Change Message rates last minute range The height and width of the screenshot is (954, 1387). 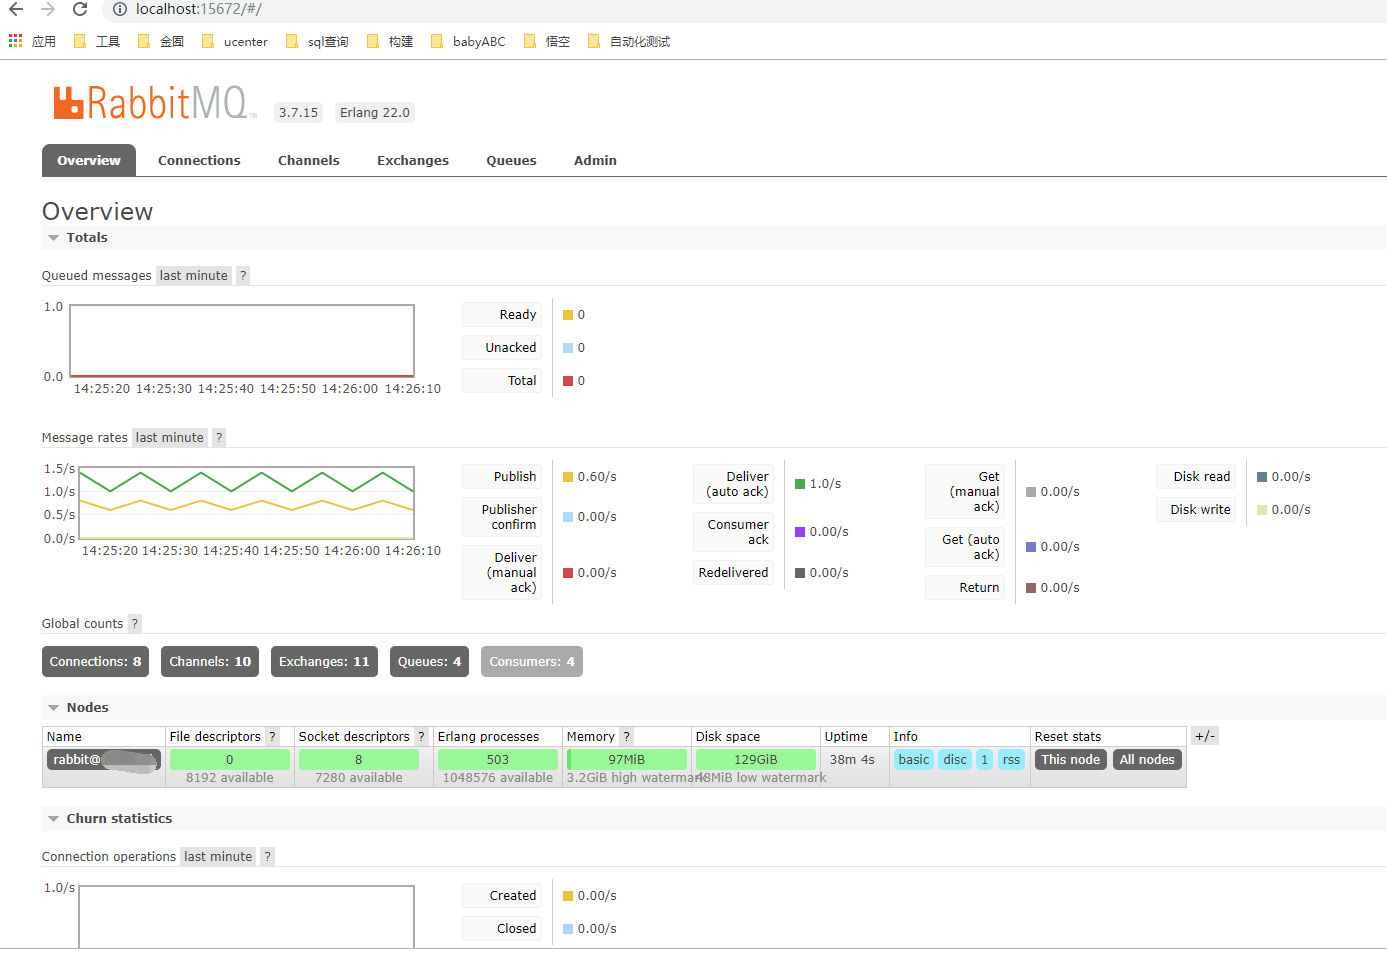pyautogui.click(x=170, y=438)
